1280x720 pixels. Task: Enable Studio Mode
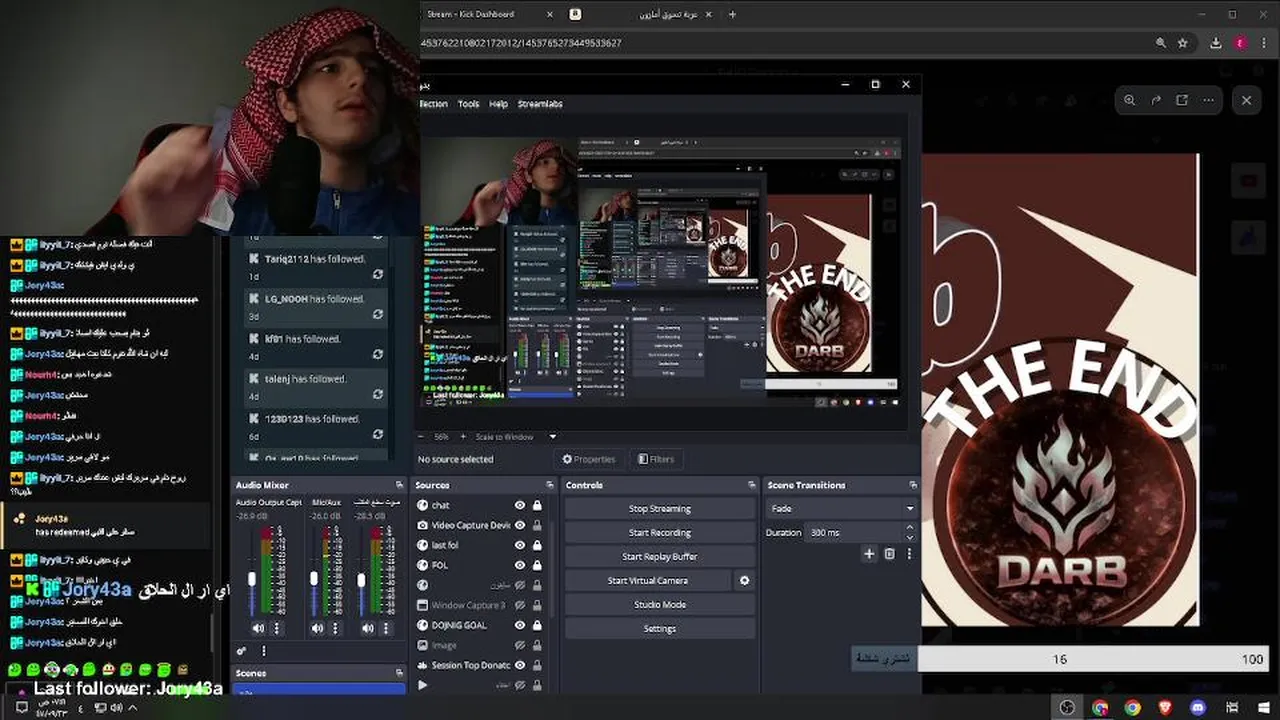click(660, 604)
